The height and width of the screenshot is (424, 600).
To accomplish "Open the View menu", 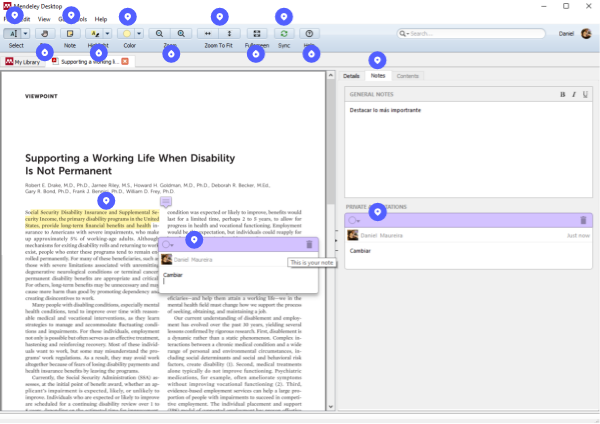I will [x=44, y=19].
